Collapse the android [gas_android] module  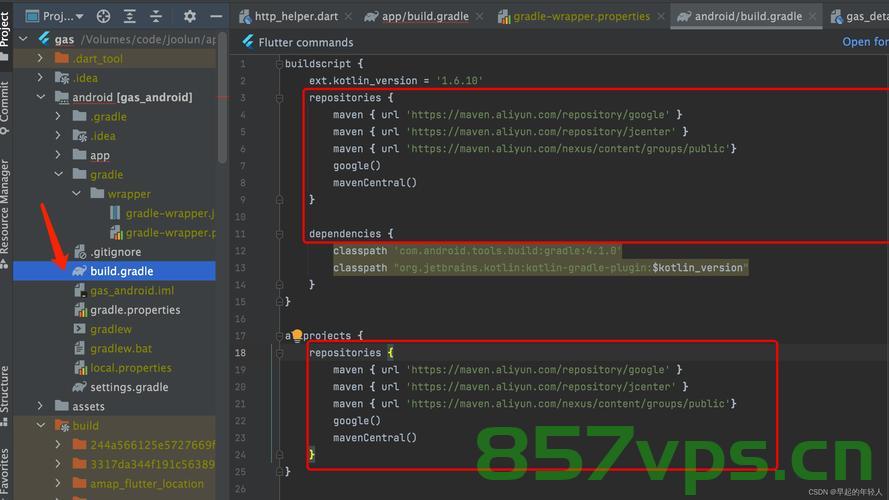(x=40, y=97)
